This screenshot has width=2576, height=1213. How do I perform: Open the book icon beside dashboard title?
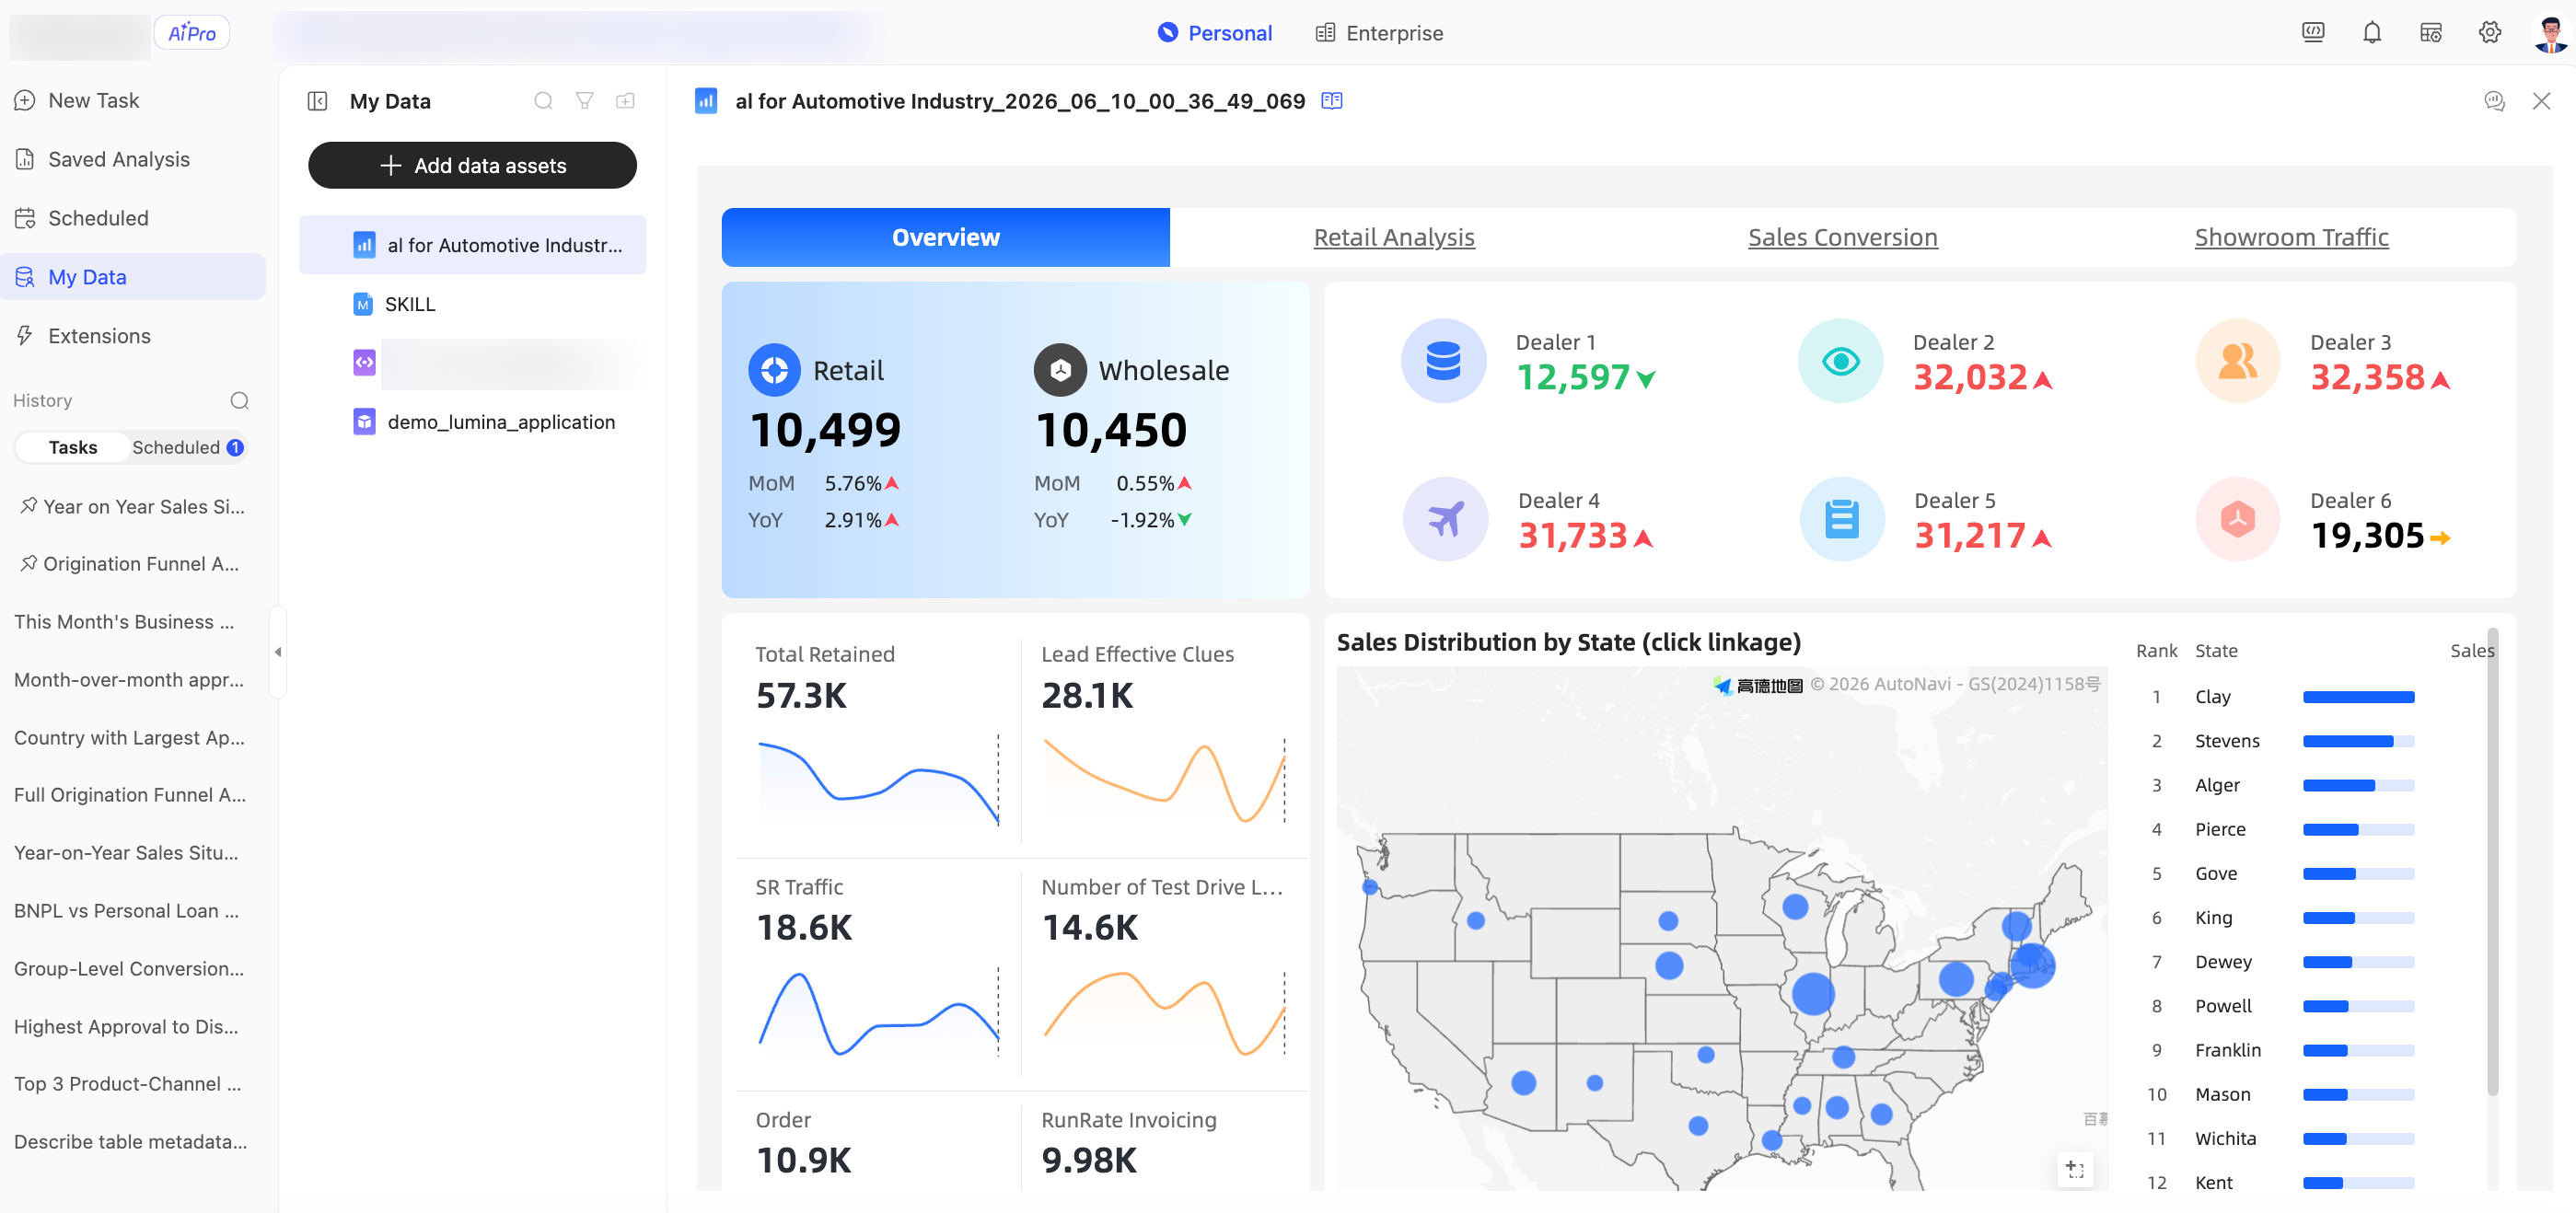(1332, 101)
